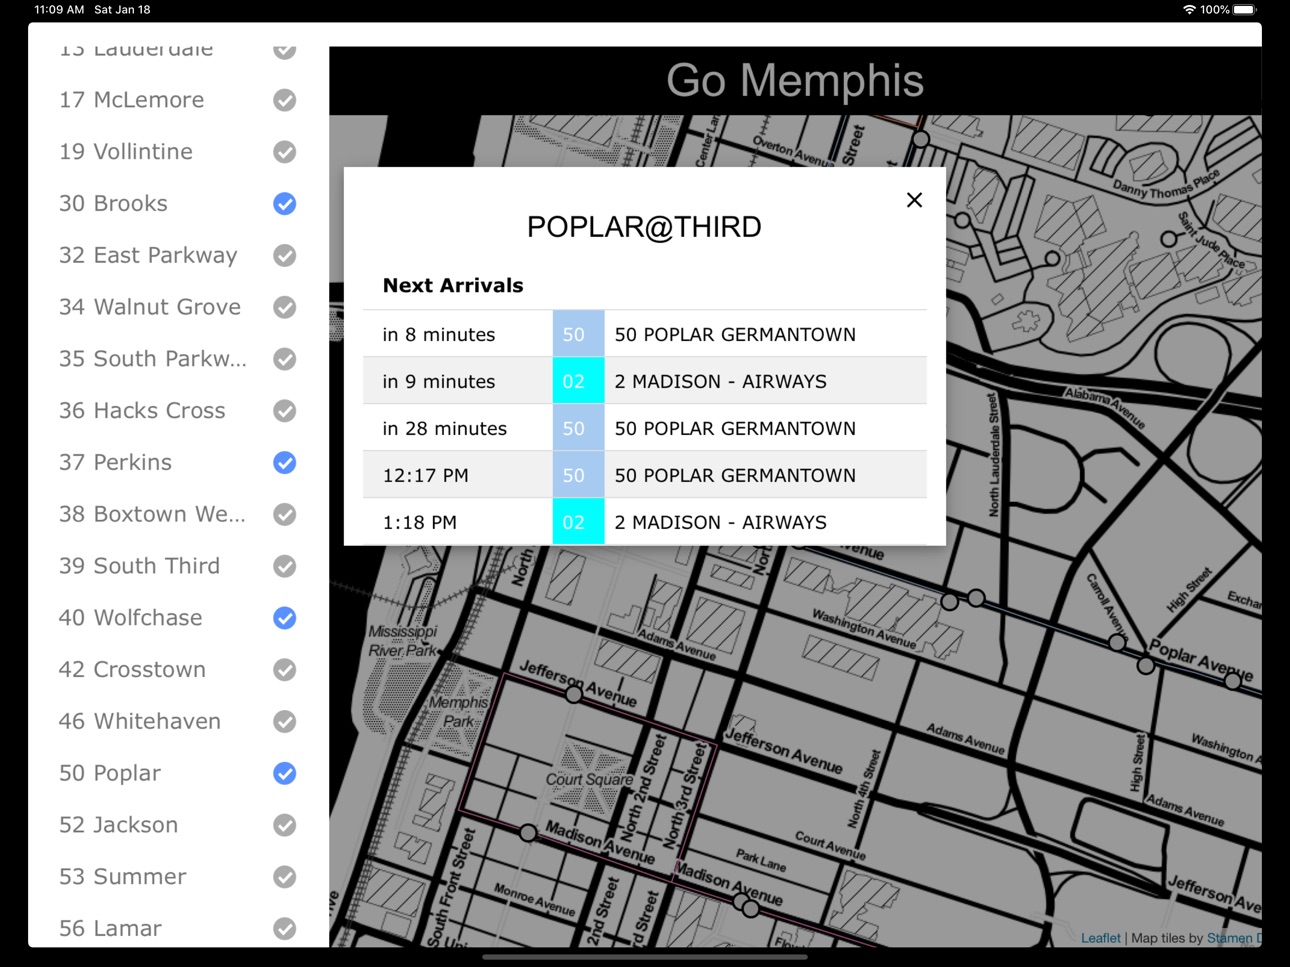Select the 1:18 PM arrival time
The height and width of the screenshot is (967, 1290).
pos(419,523)
